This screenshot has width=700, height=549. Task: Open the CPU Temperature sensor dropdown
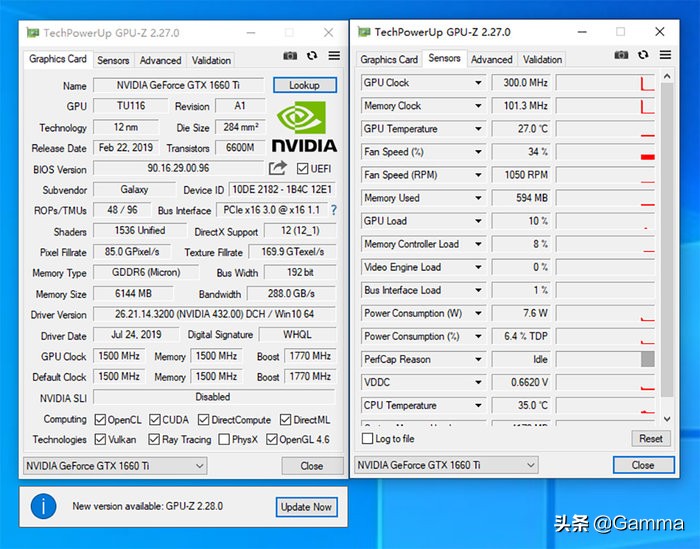478,405
